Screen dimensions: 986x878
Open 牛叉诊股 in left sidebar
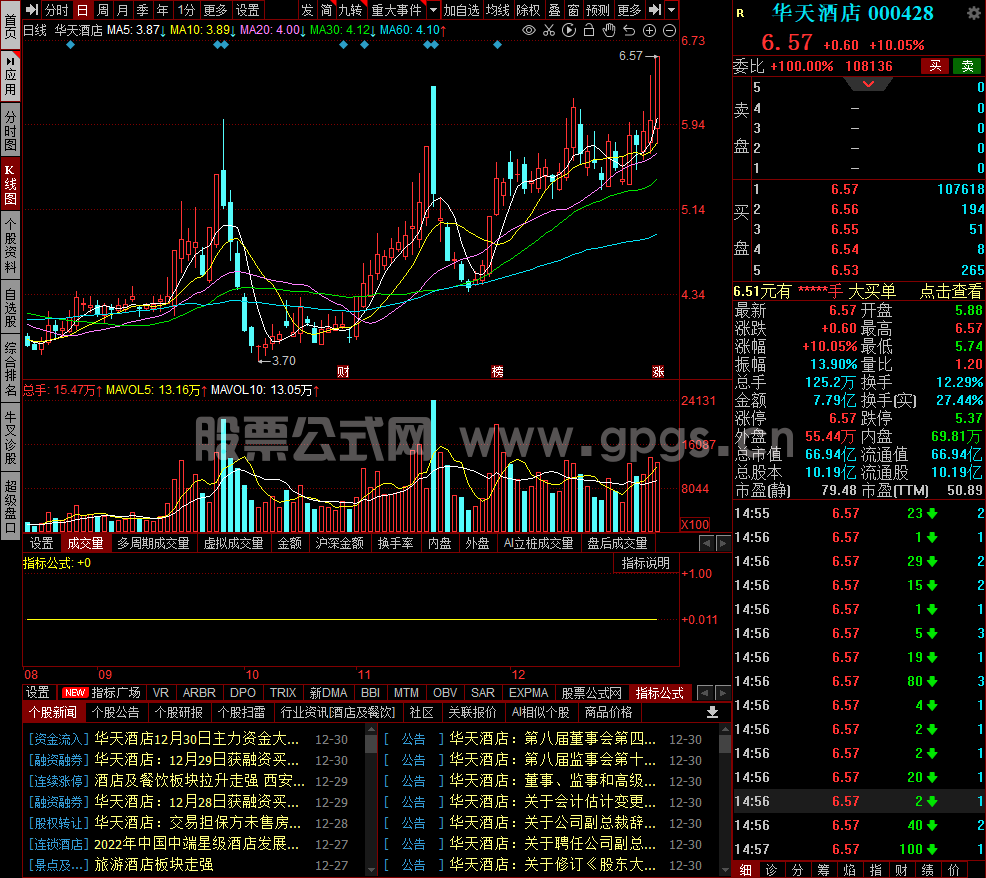coord(11,438)
